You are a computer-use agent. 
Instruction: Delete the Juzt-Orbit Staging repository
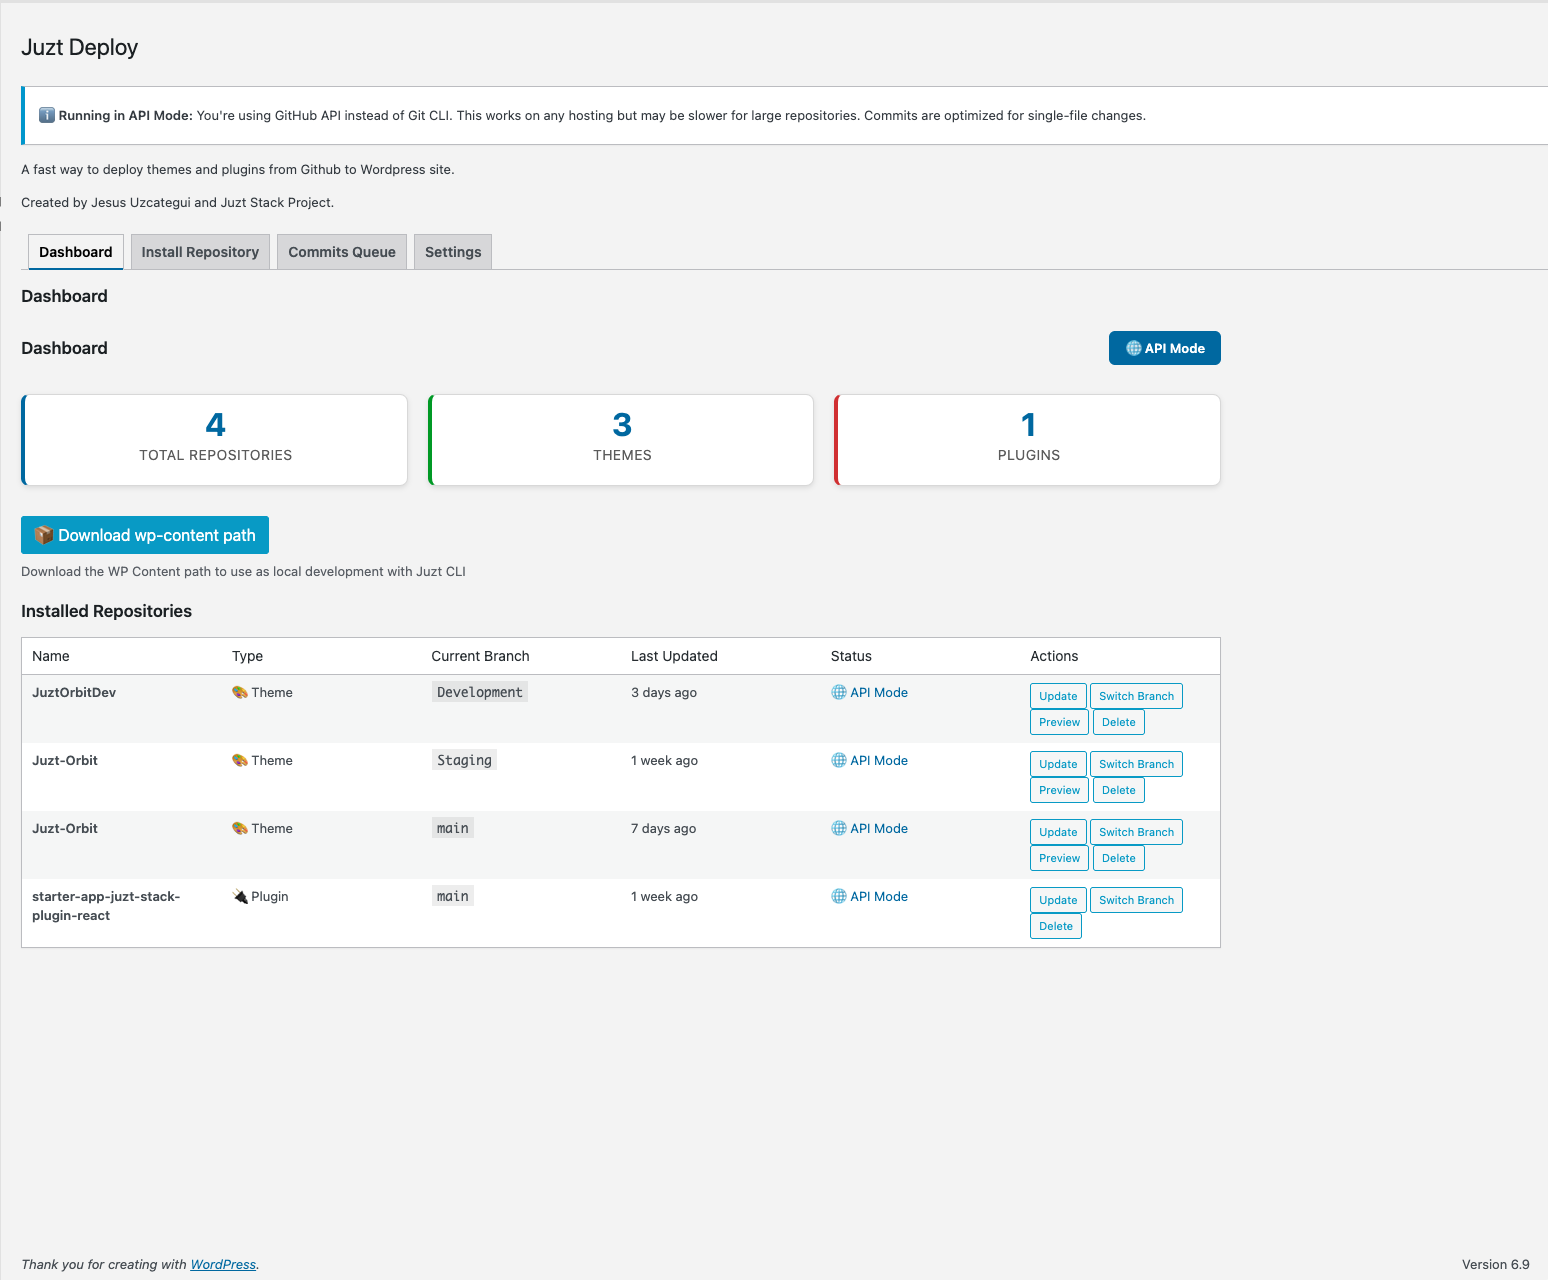1119,790
